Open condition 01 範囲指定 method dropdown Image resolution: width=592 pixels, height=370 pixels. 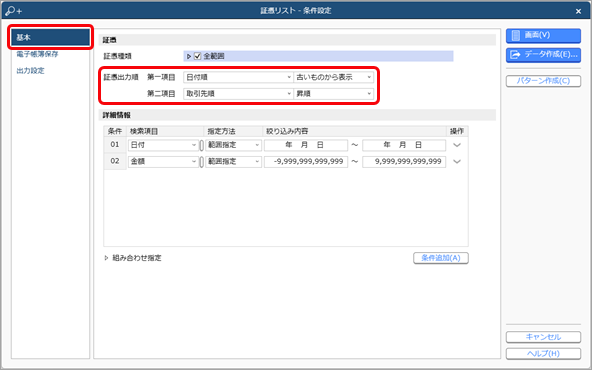233,145
